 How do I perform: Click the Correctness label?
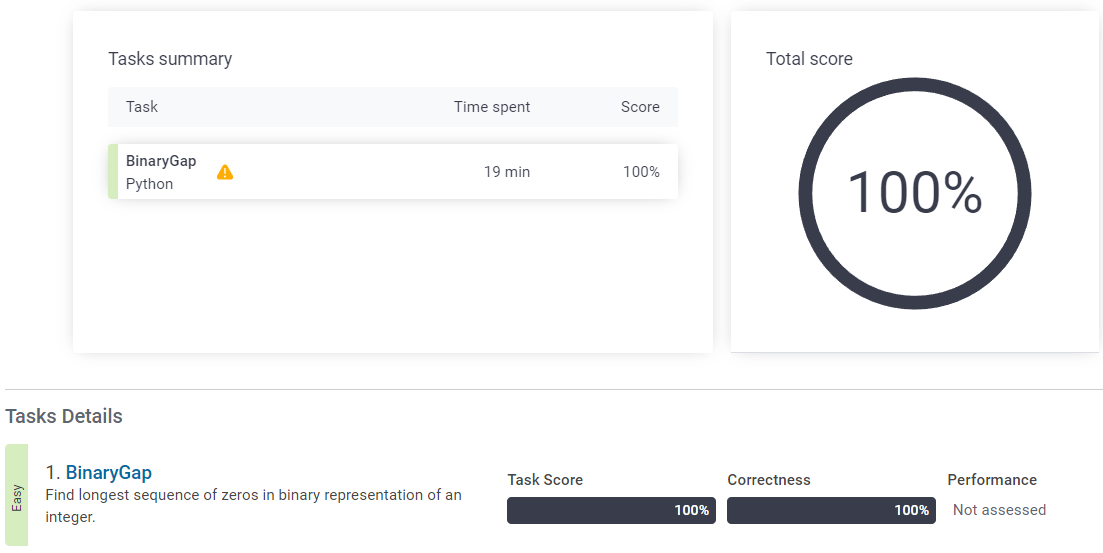(x=769, y=480)
